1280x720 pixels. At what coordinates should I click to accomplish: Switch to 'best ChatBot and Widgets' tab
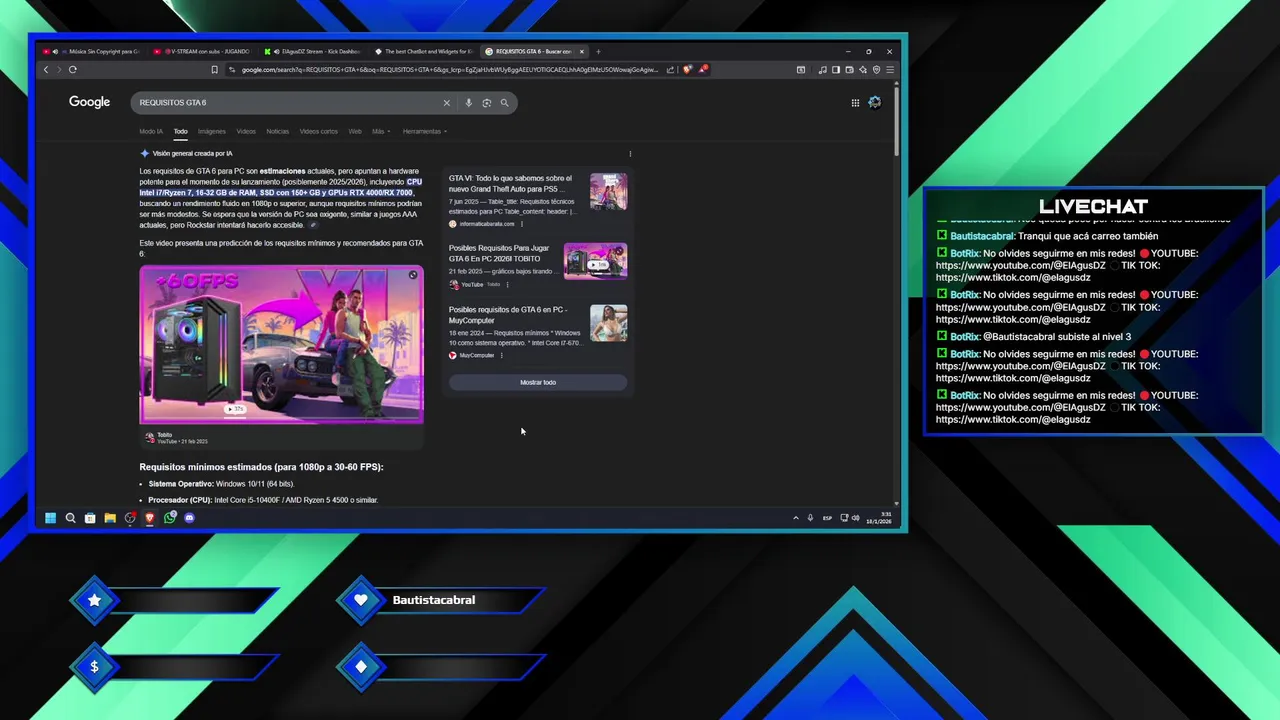(x=425, y=51)
